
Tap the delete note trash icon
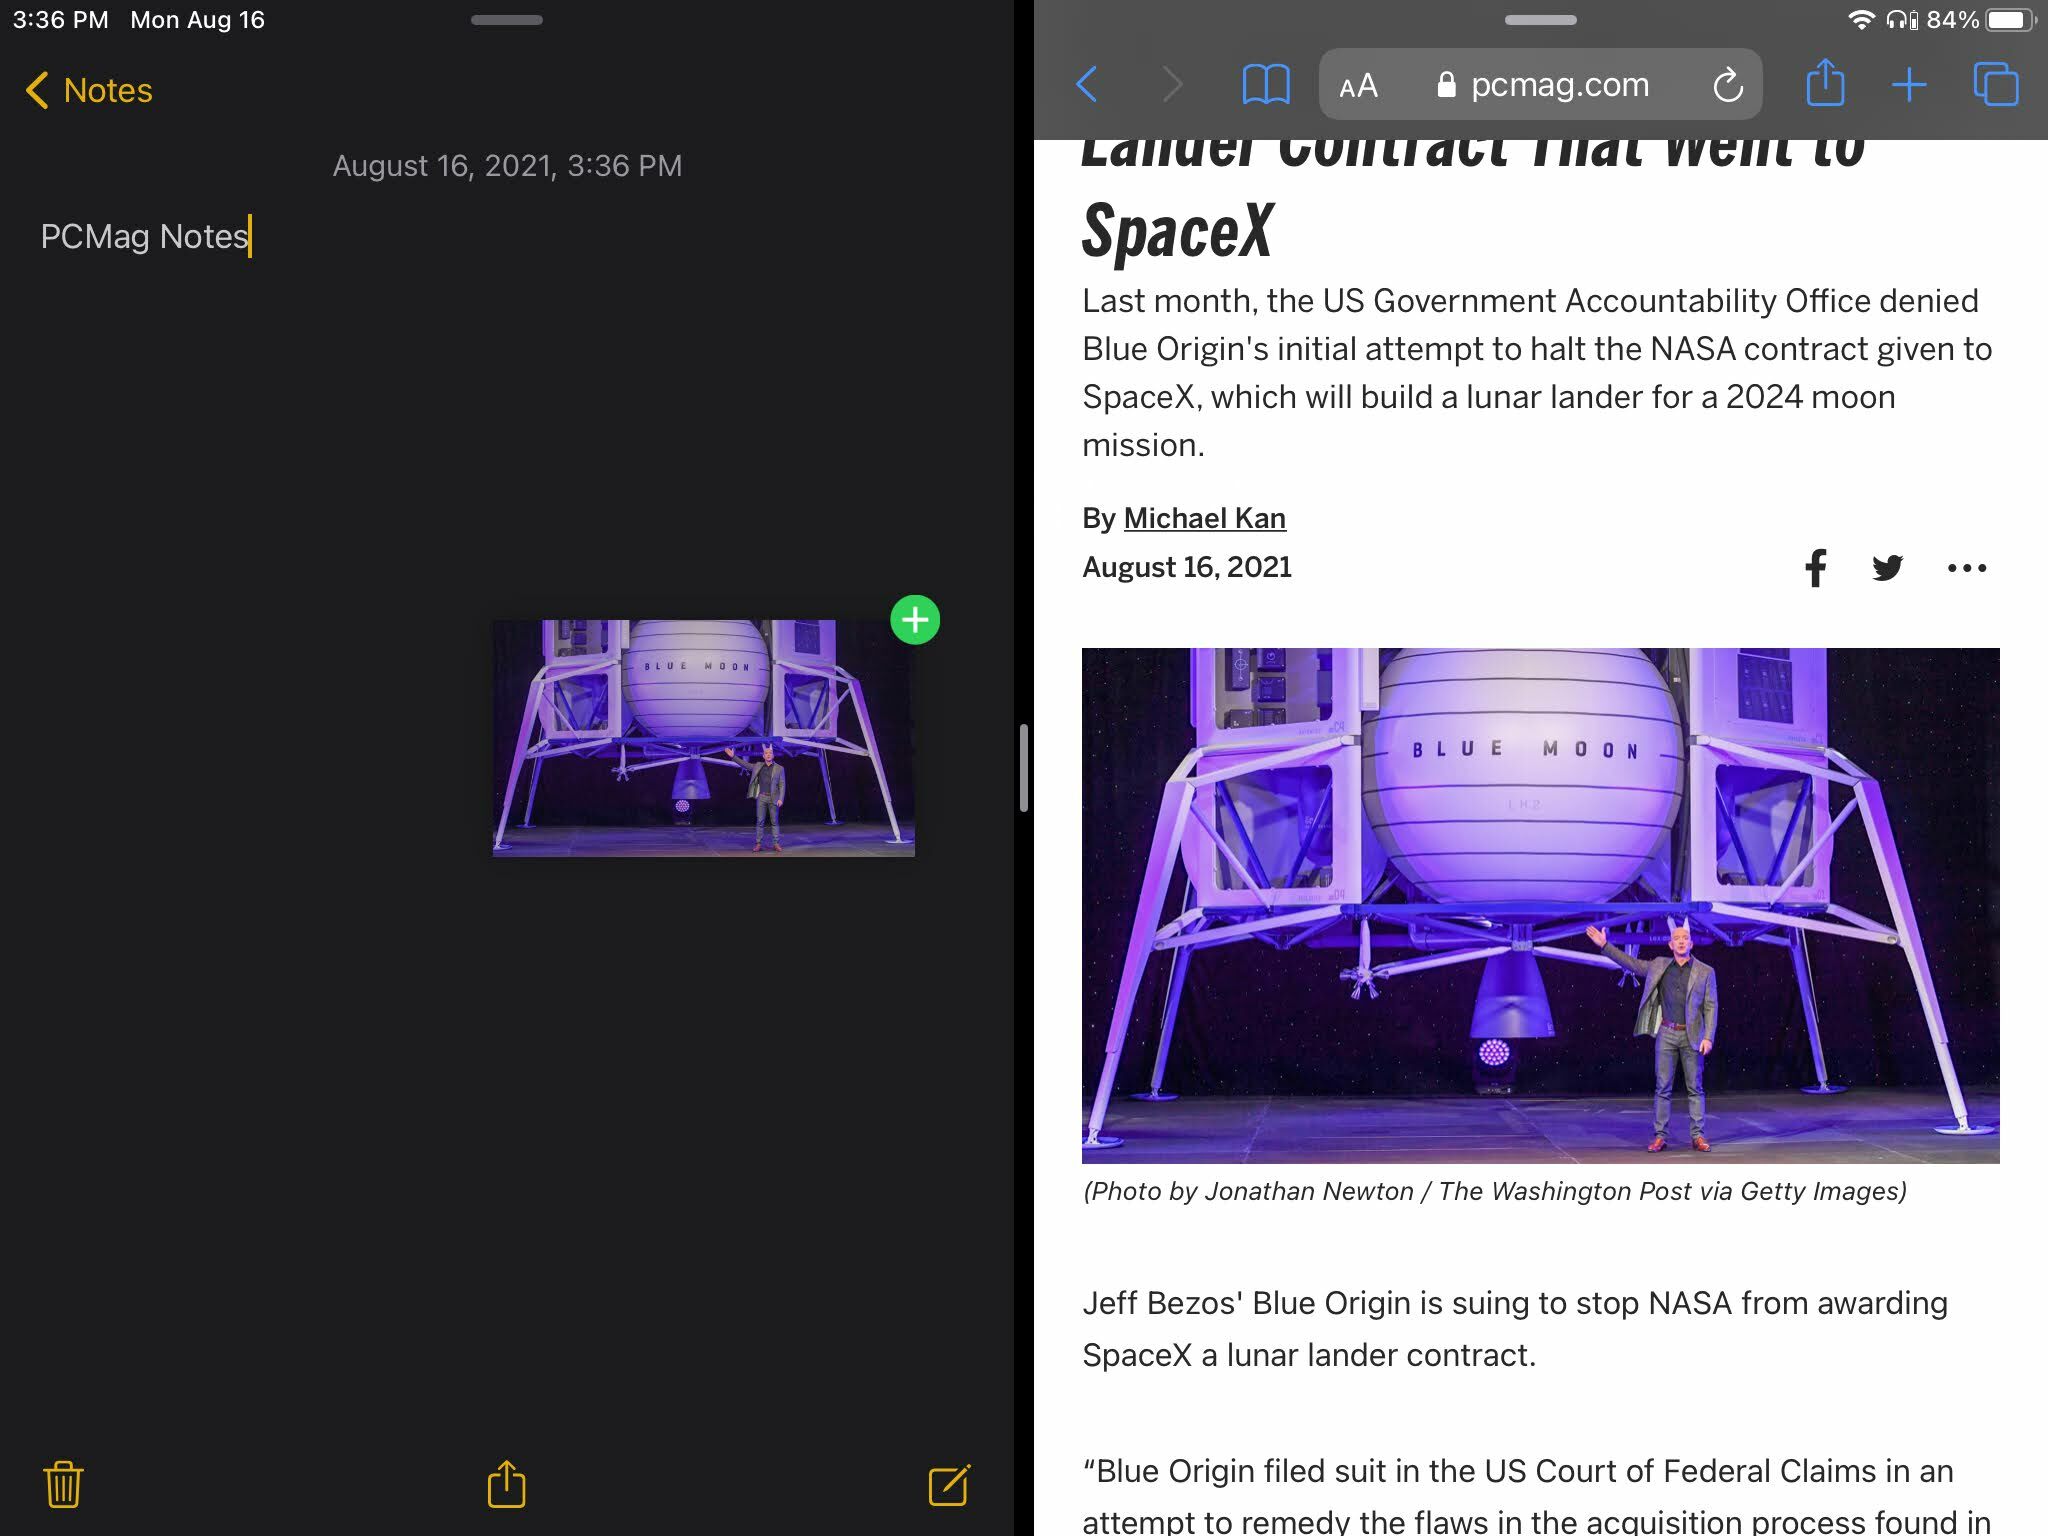click(x=65, y=1481)
